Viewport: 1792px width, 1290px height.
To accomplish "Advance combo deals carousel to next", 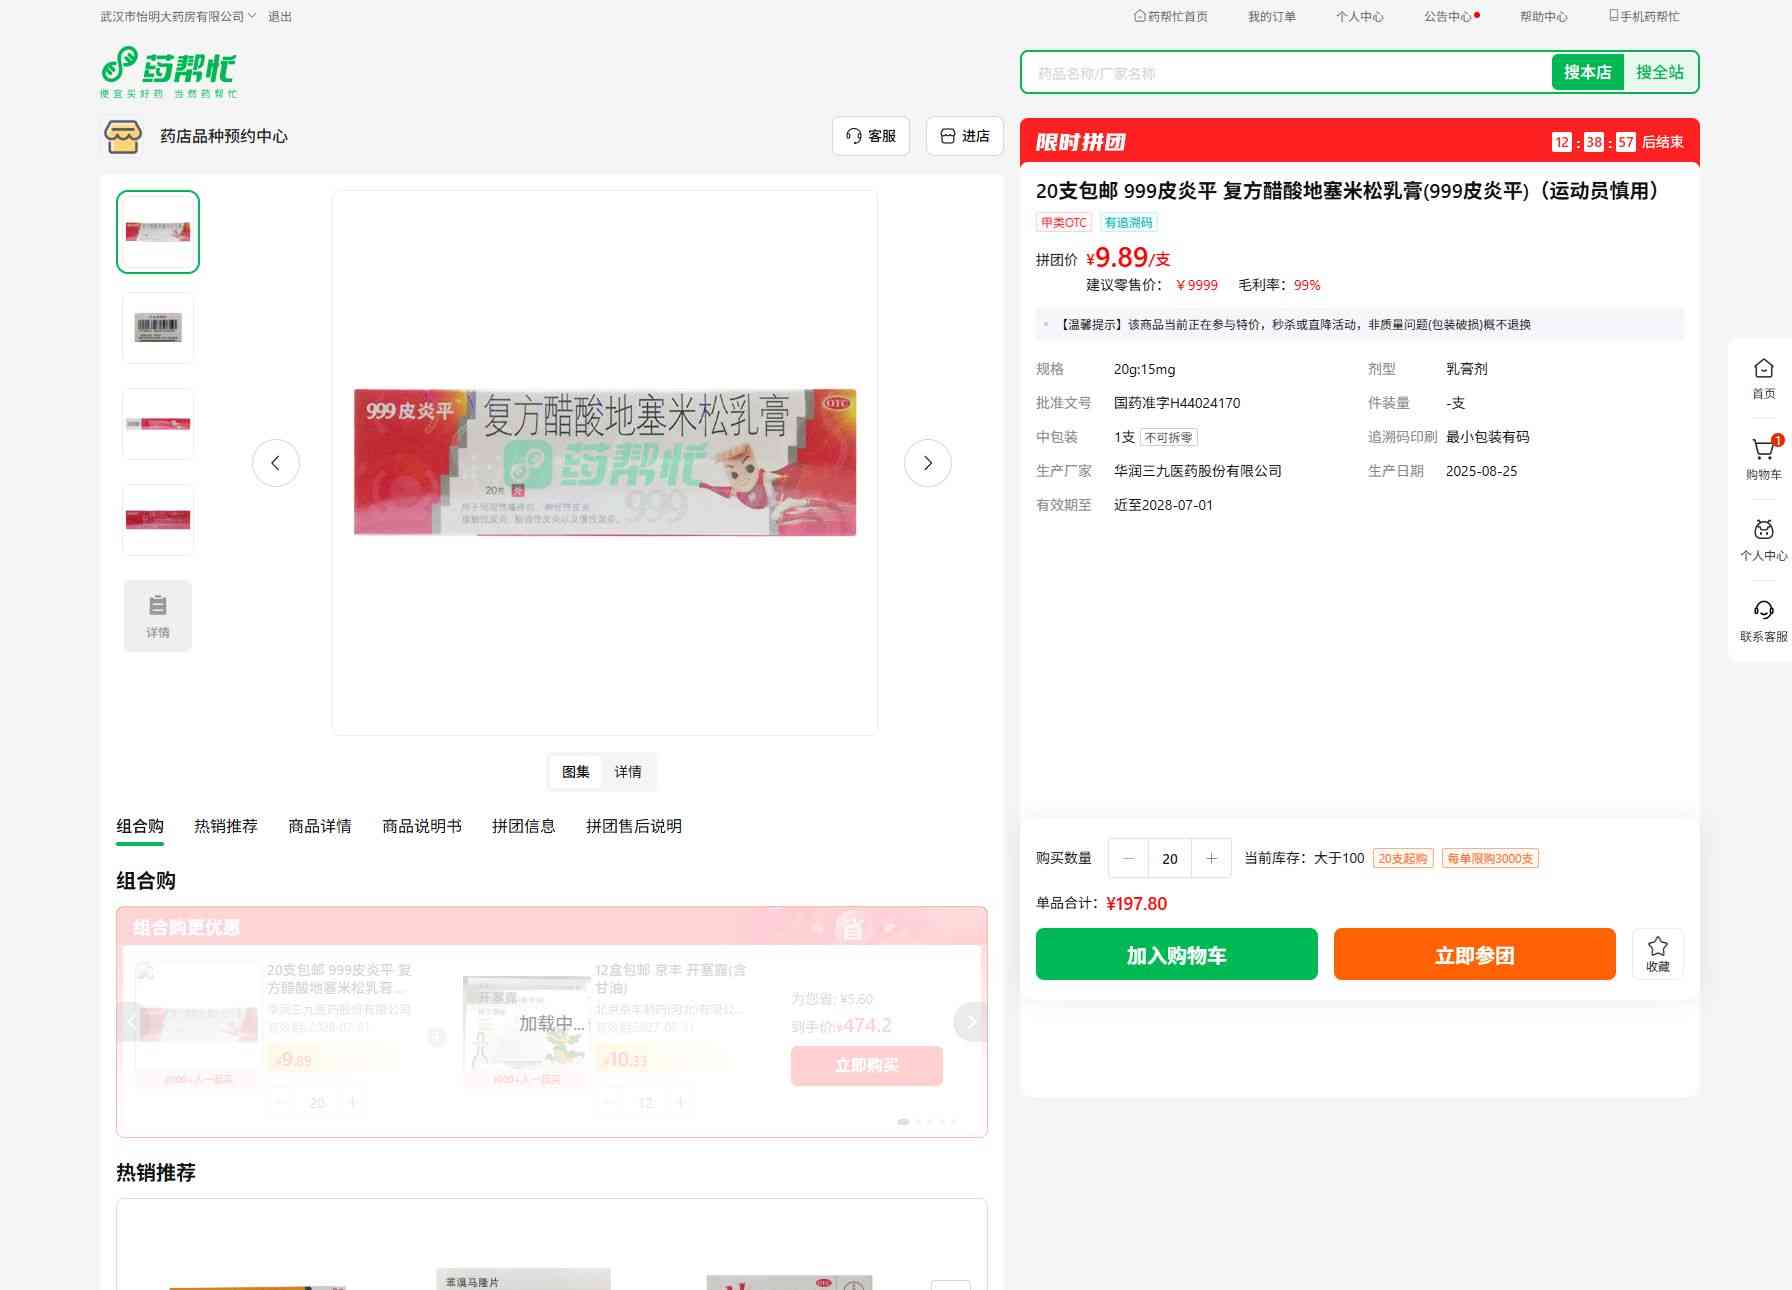I will click(x=970, y=1021).
